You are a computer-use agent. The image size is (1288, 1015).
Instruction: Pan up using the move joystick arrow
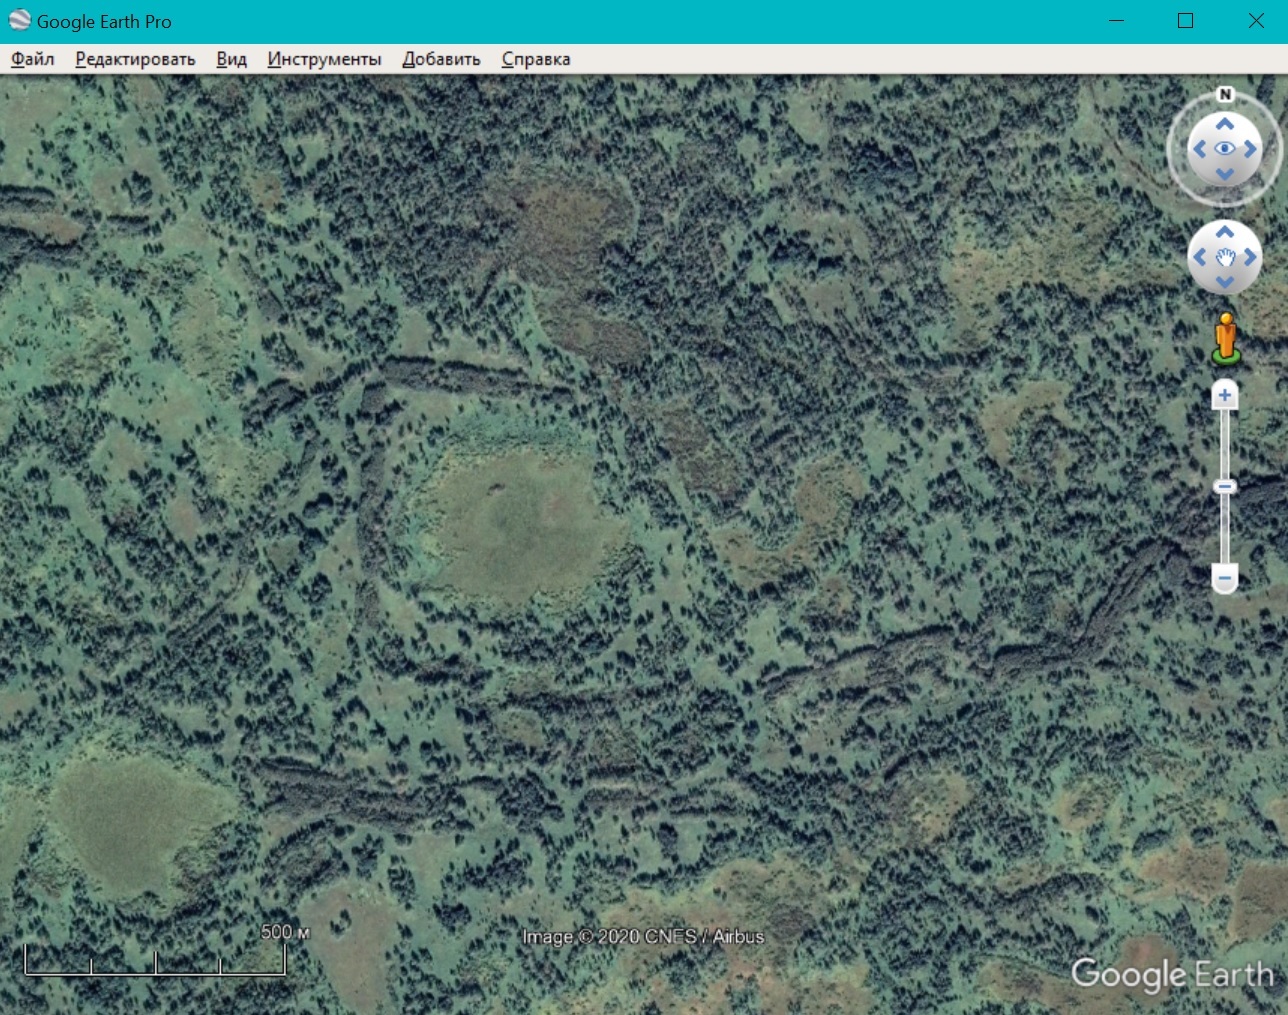1225,233
